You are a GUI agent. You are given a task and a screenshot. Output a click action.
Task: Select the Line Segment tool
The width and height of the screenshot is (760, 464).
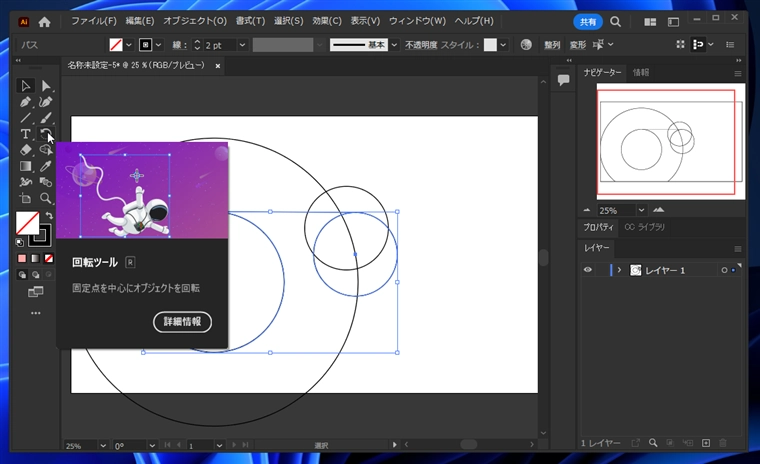pyautogui.click(x=25, y=118)
